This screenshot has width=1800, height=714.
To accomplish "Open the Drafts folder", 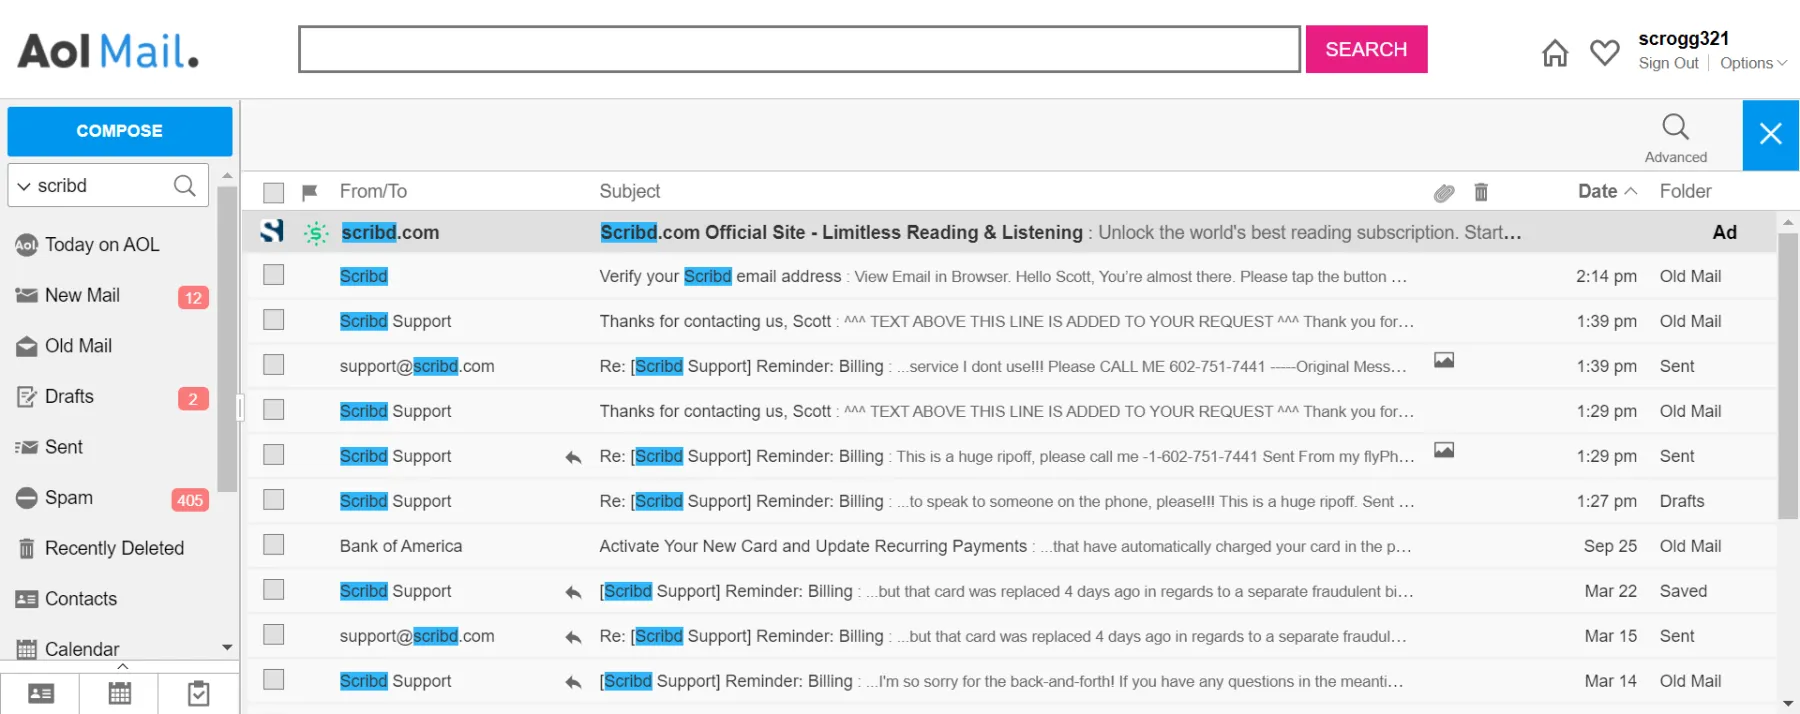I will 69,397.
